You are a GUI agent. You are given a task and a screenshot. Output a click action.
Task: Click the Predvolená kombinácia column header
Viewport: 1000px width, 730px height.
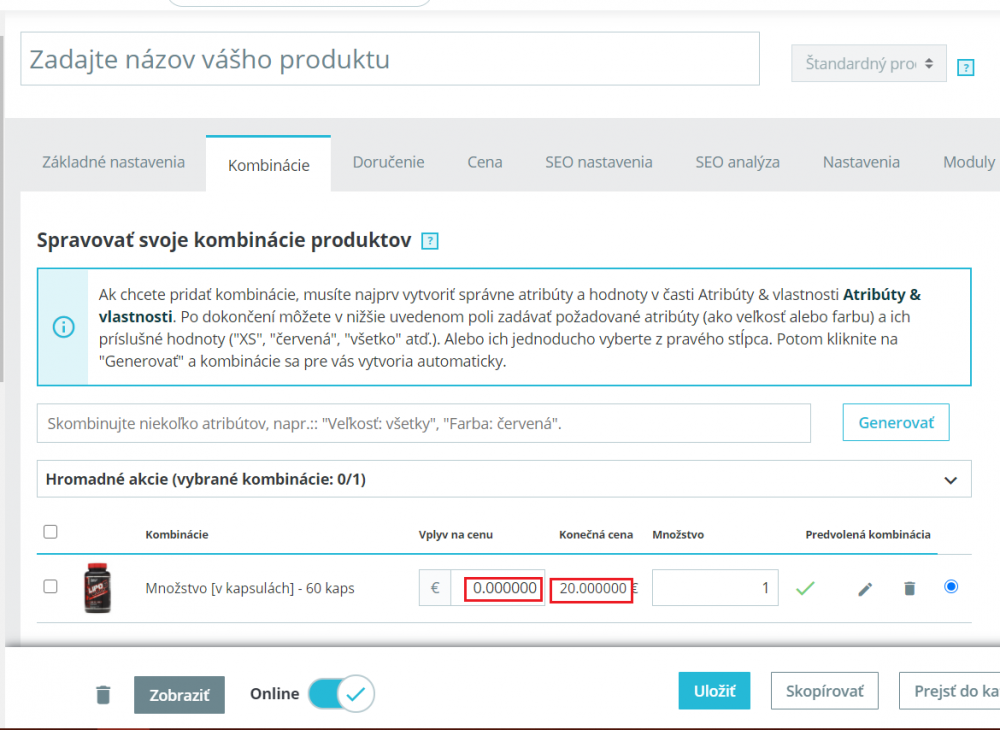click(x=867, y=534)
